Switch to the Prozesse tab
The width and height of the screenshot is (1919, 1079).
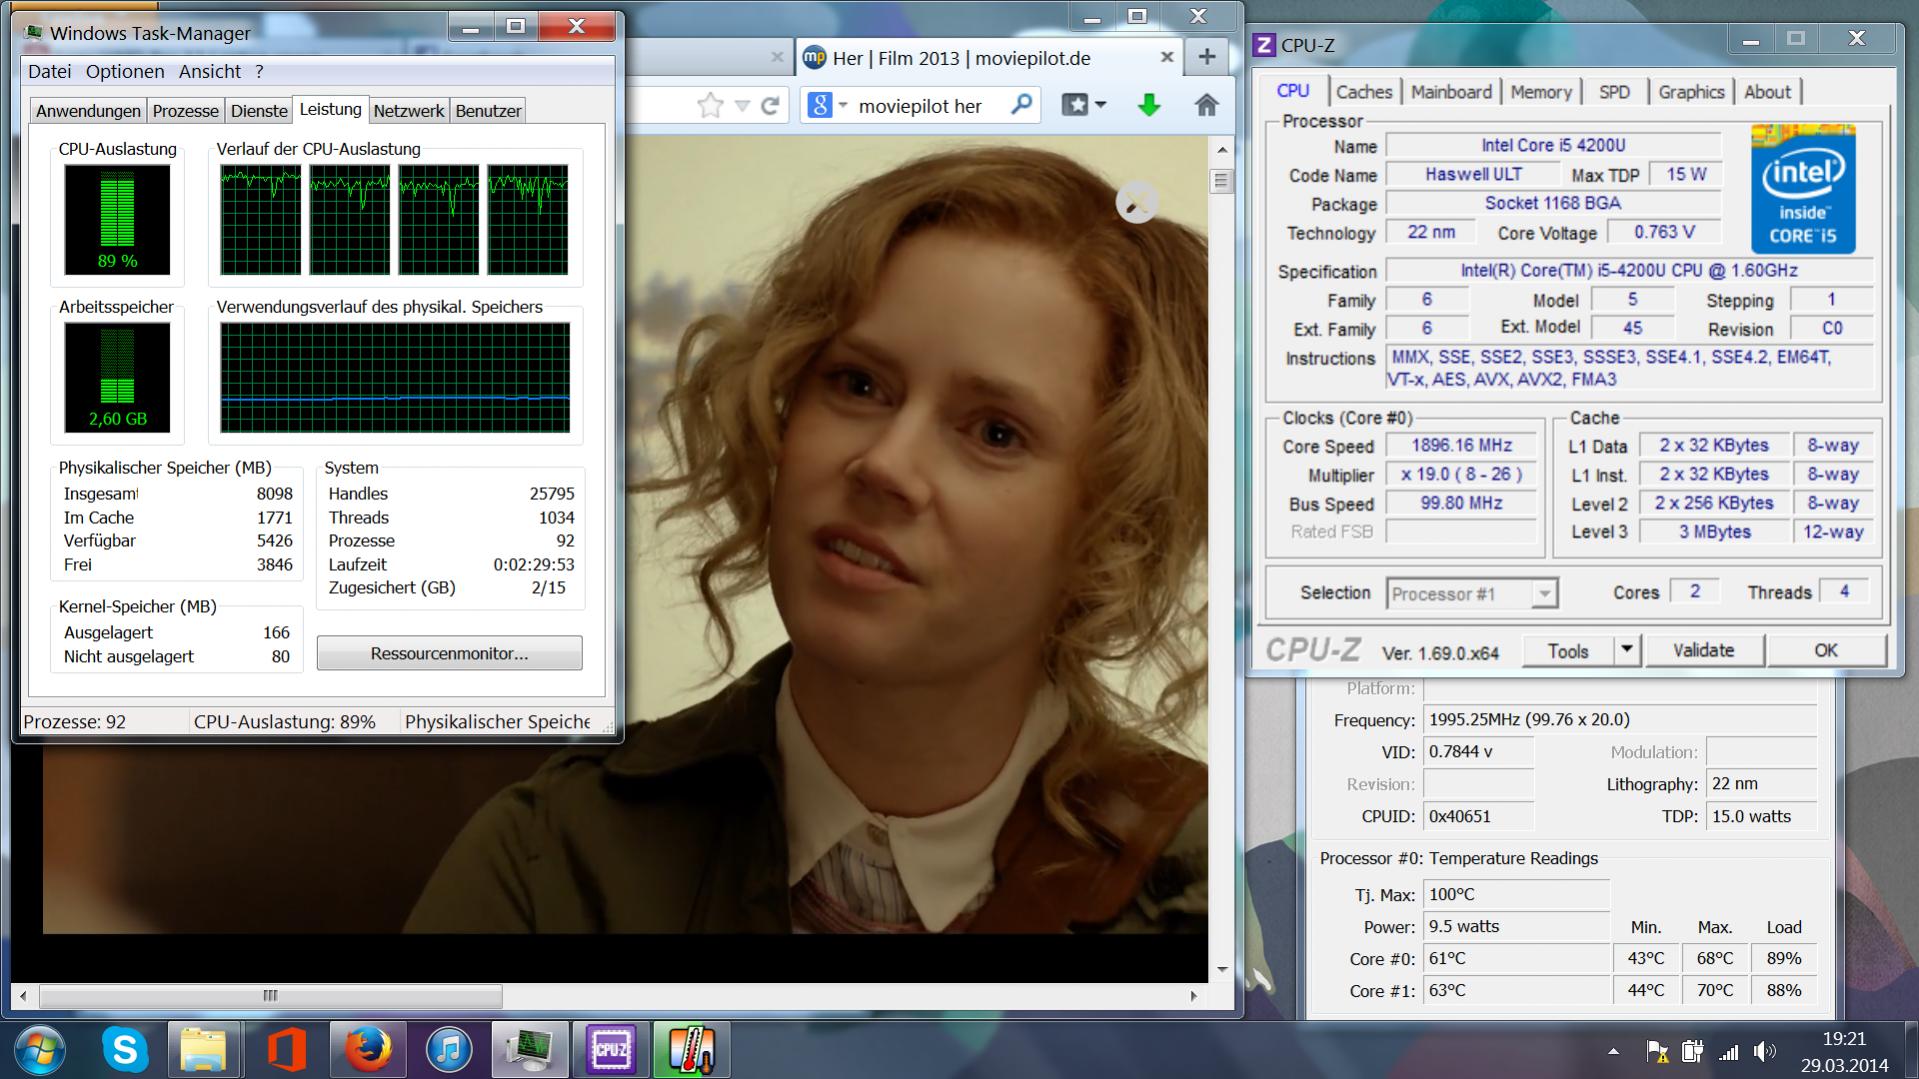point(186,111)
